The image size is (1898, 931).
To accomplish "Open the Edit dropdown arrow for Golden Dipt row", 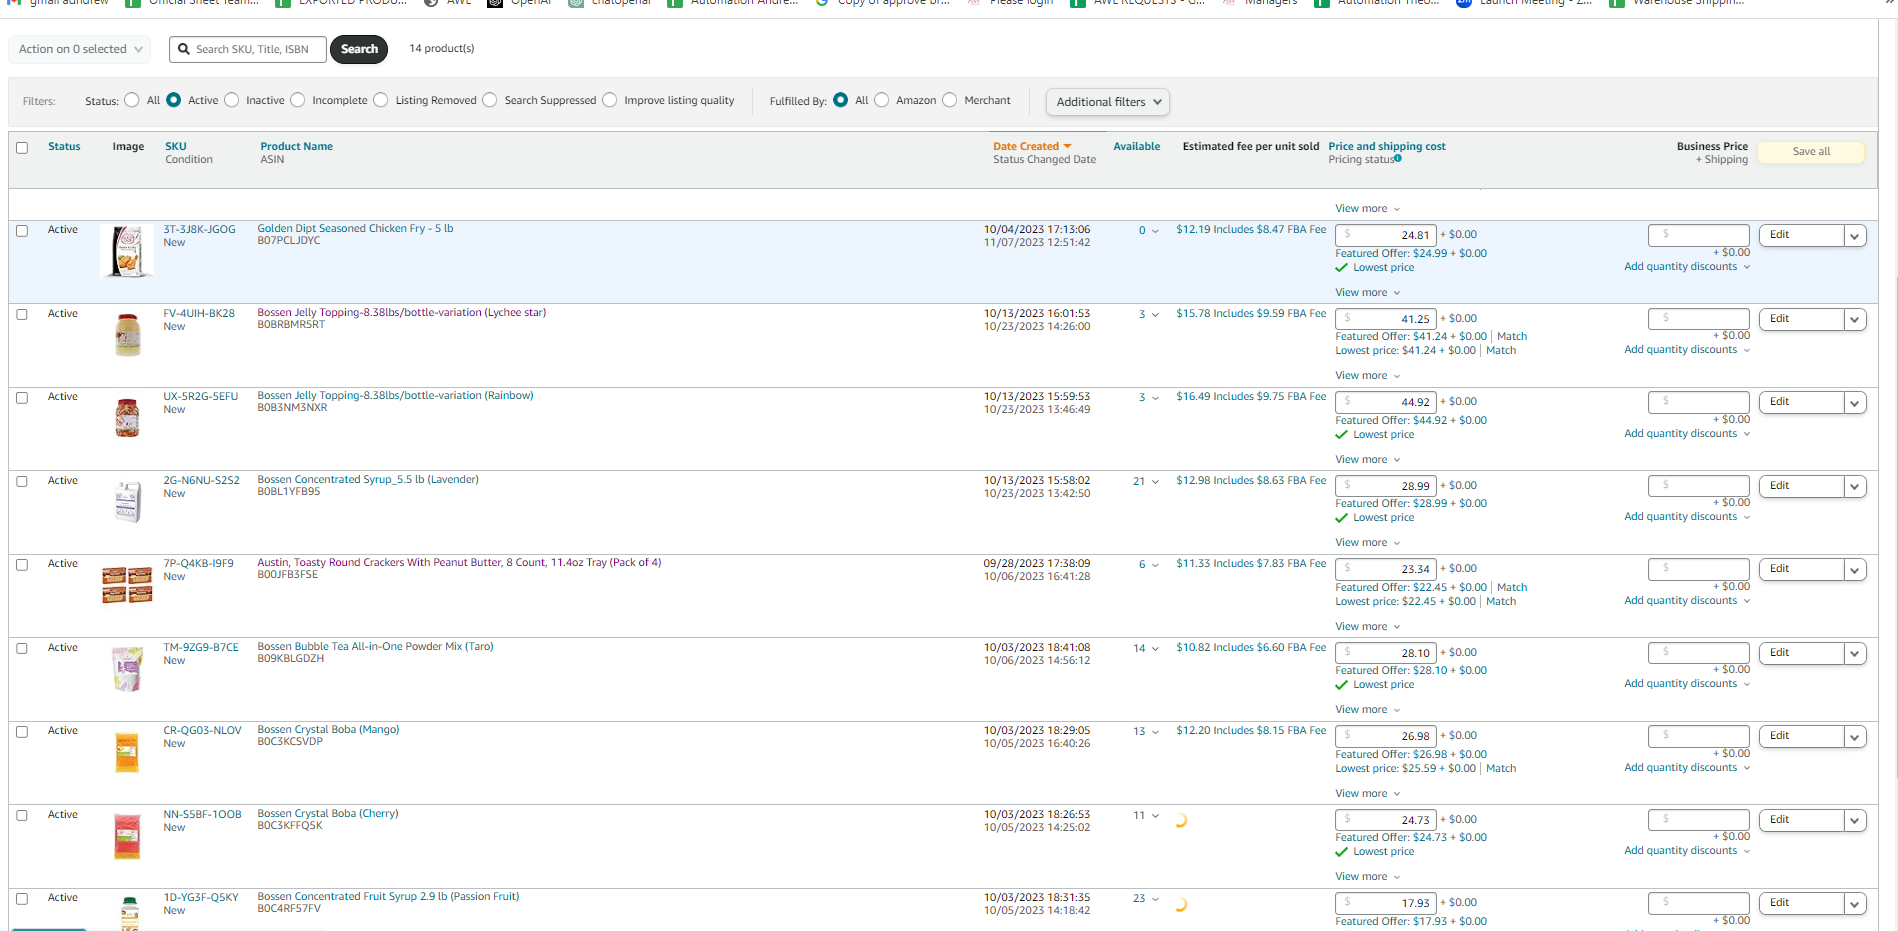I will point(1855,236).
